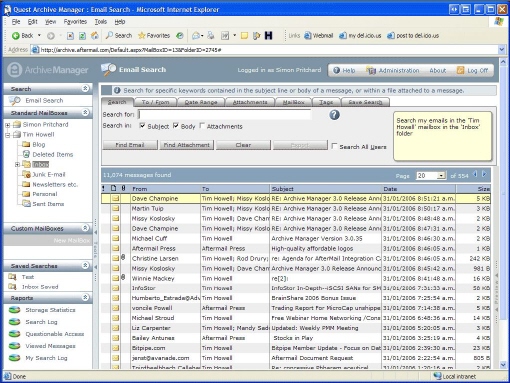Open Questionable Access report
Viewport: 510px width, 383px height.
[55, 334]
